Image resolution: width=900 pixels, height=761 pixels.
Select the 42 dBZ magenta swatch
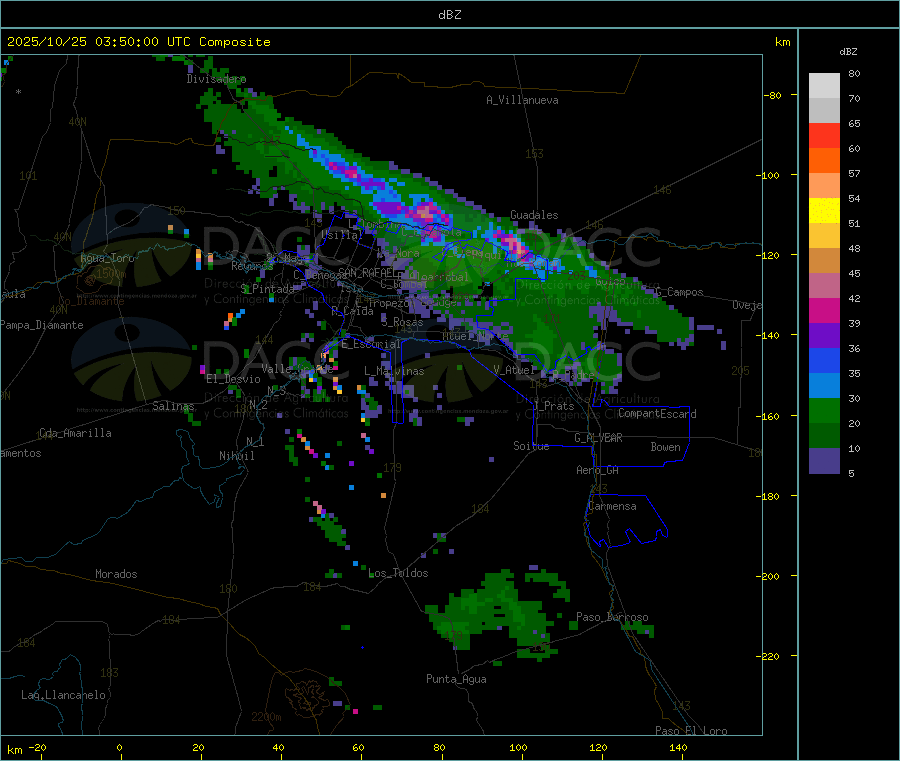click(x=824, y=310)
